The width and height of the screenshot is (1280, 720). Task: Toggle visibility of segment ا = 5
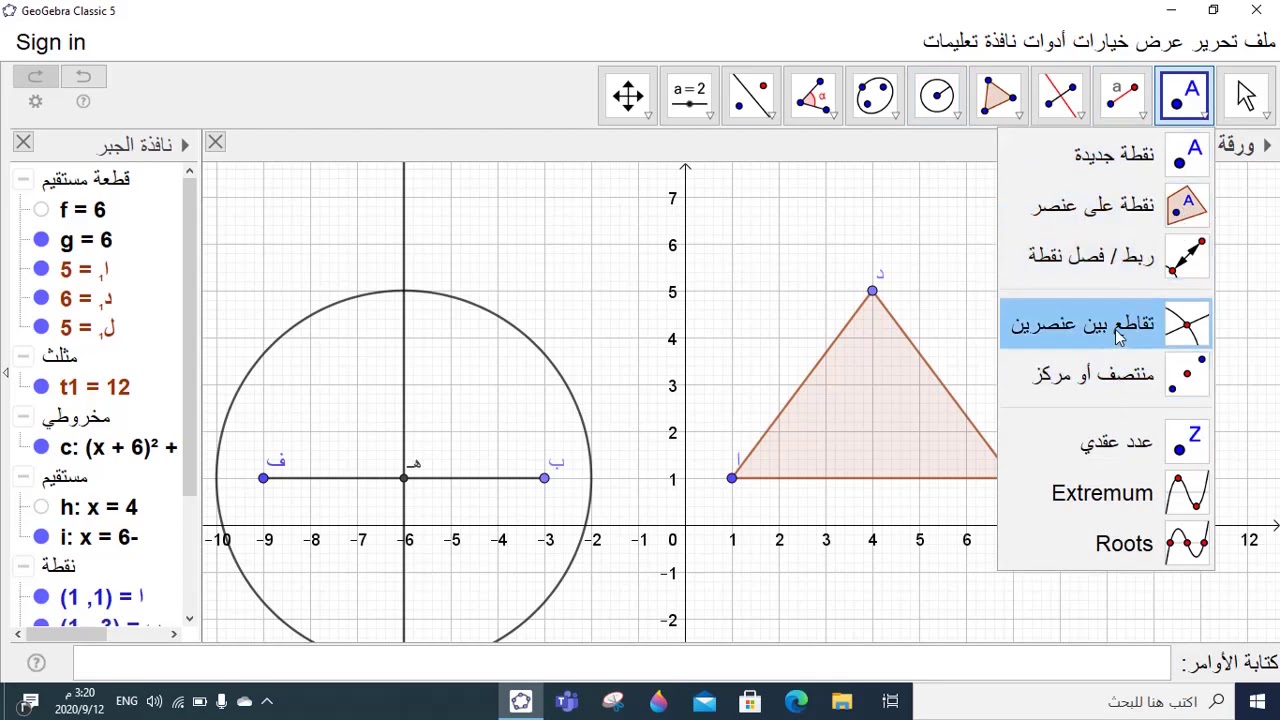[41, 269]
